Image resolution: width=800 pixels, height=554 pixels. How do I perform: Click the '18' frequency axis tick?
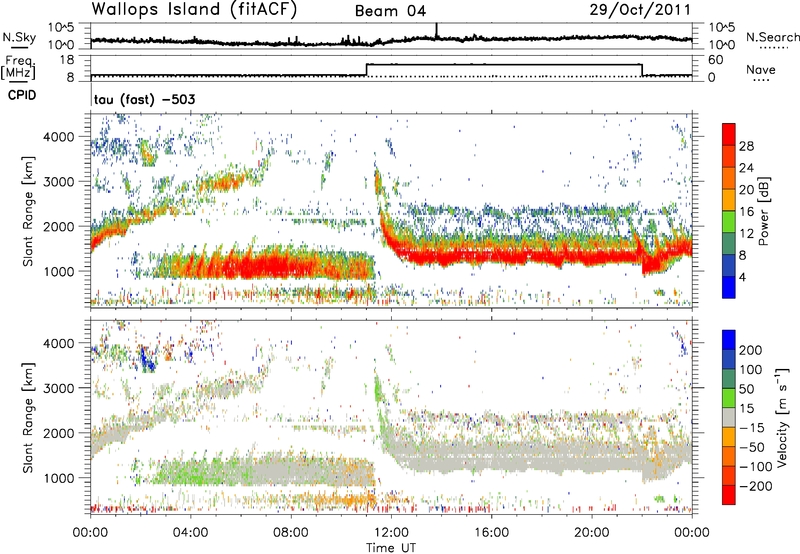(x=67, y=60)
